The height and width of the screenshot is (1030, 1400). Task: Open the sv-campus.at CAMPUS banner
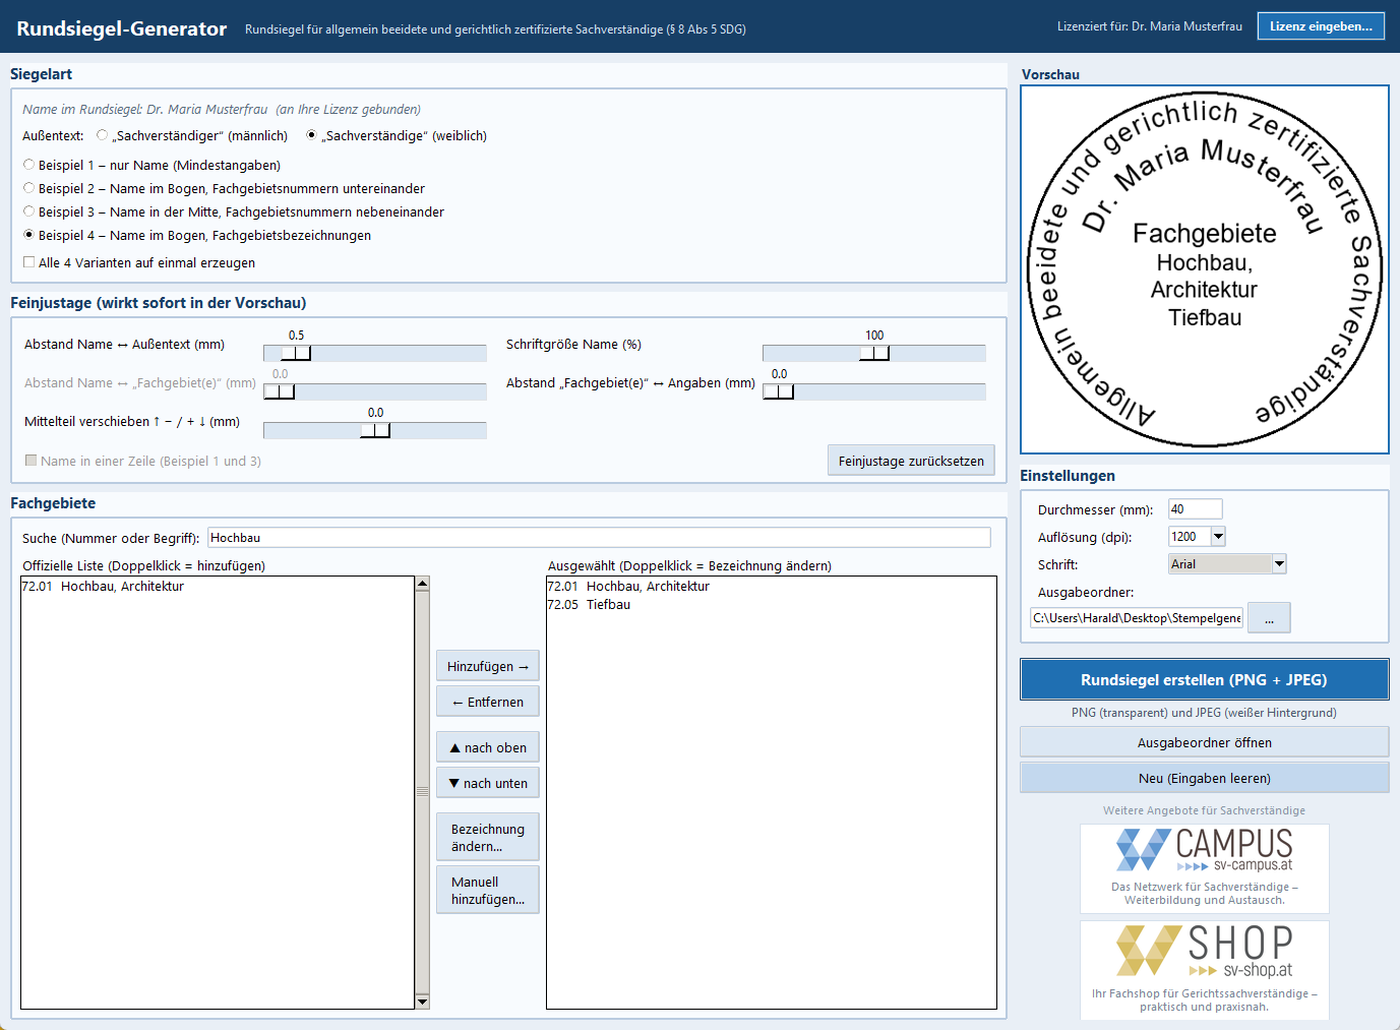tap(1204, 868)
